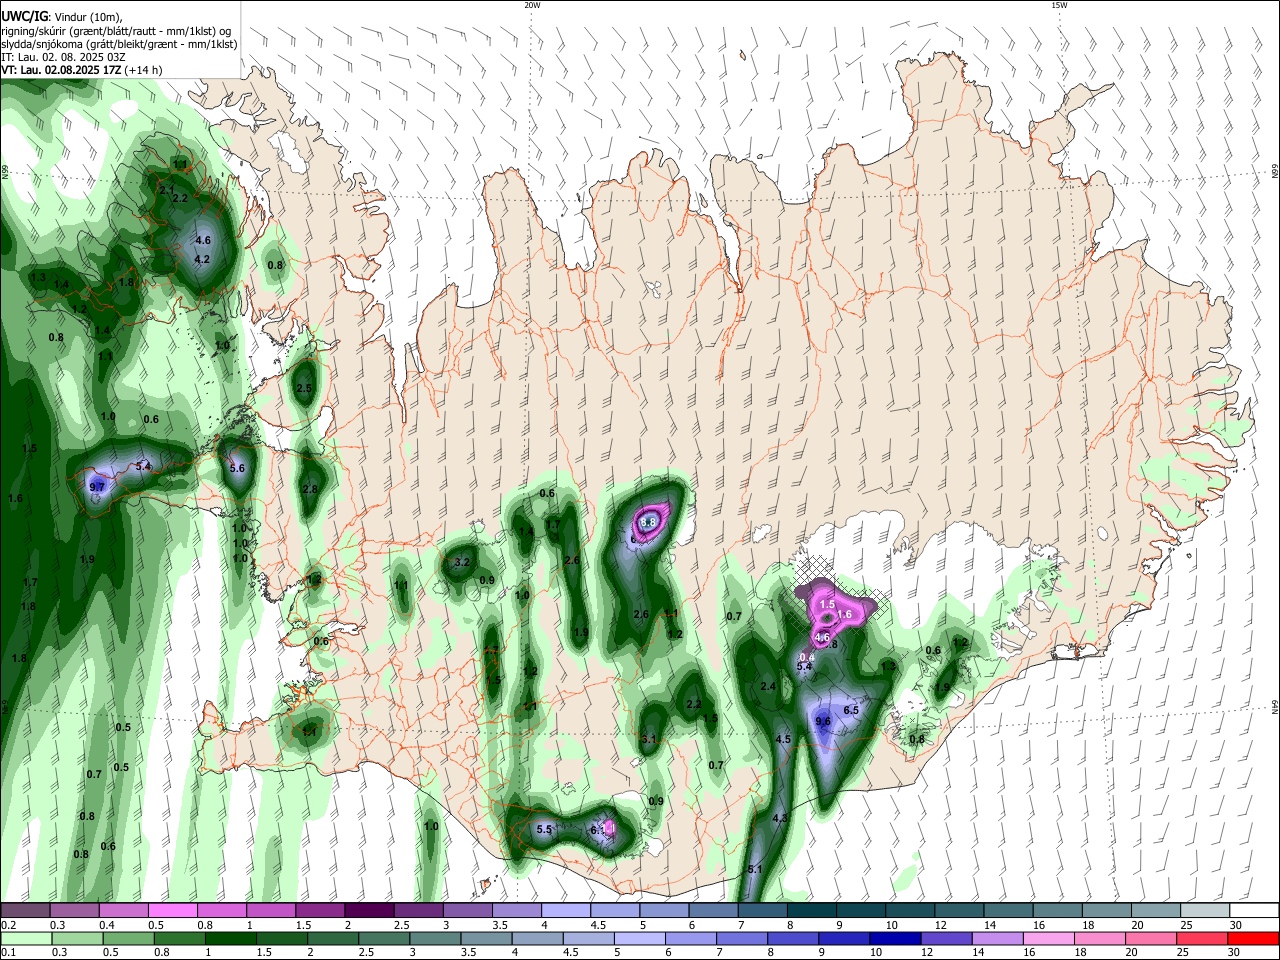The height and width of the screenshot is (960, 1280).
Task: Pick the swatch between 0.5 and 0.8 on snow scale
Action: click(x=172, y=910)
